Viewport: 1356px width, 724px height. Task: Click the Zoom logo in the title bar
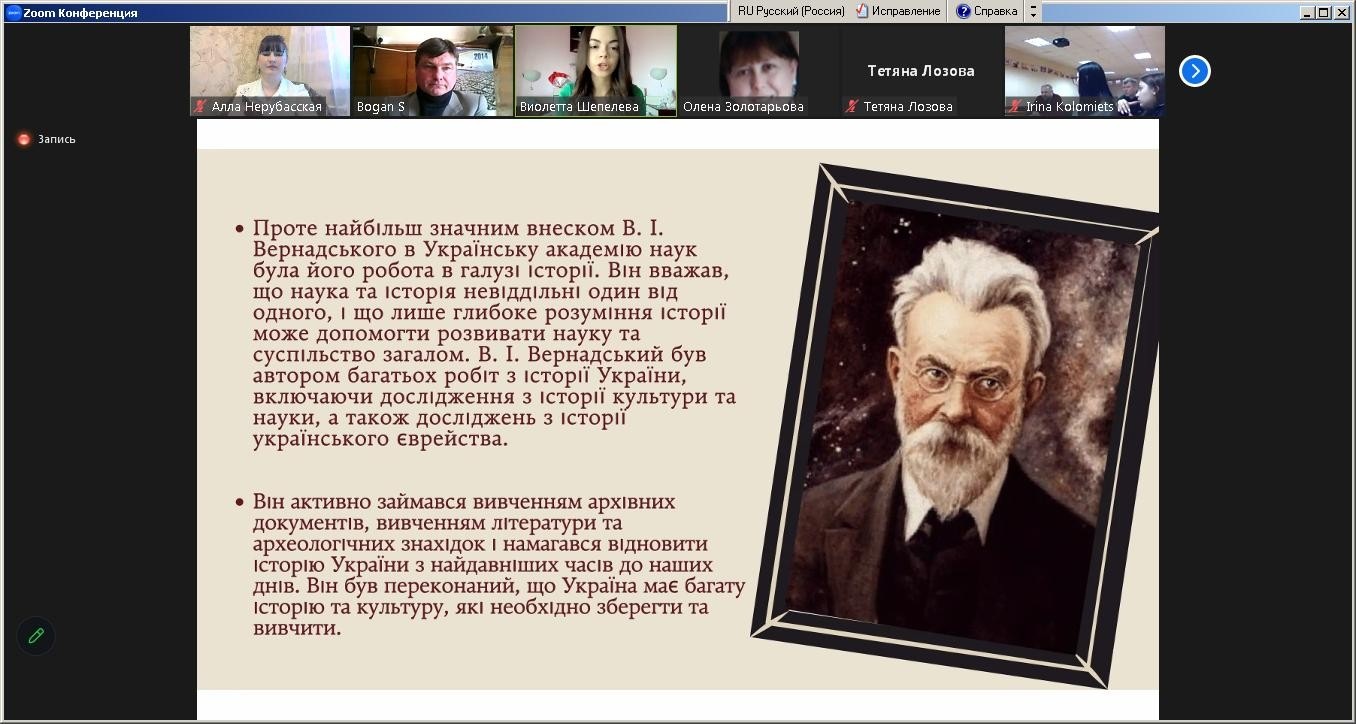pyautogui.click(x=14, y=13)
